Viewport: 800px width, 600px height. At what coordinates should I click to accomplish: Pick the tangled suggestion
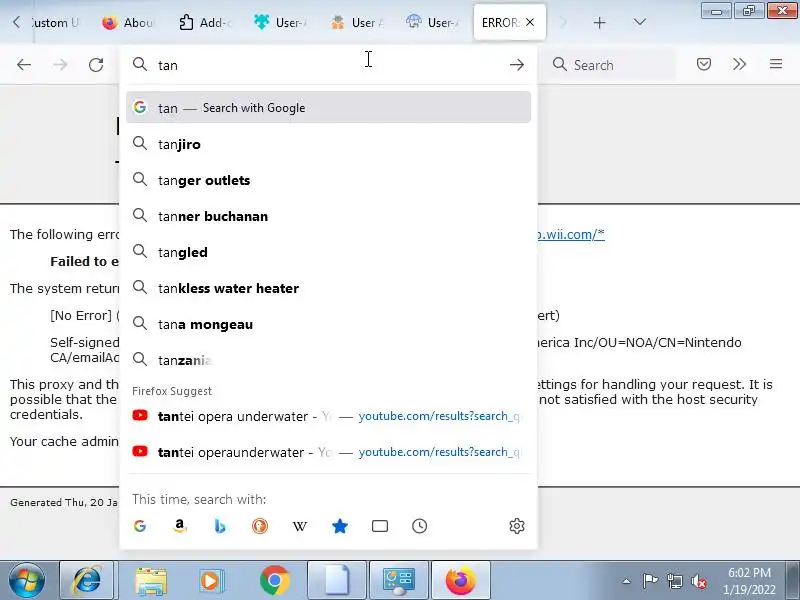pyautogui.click(x=329, y=252)
